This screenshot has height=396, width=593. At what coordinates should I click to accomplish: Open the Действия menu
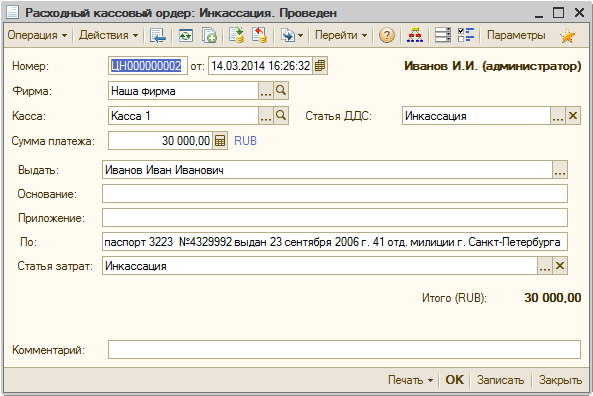click(x=109, y=35)
